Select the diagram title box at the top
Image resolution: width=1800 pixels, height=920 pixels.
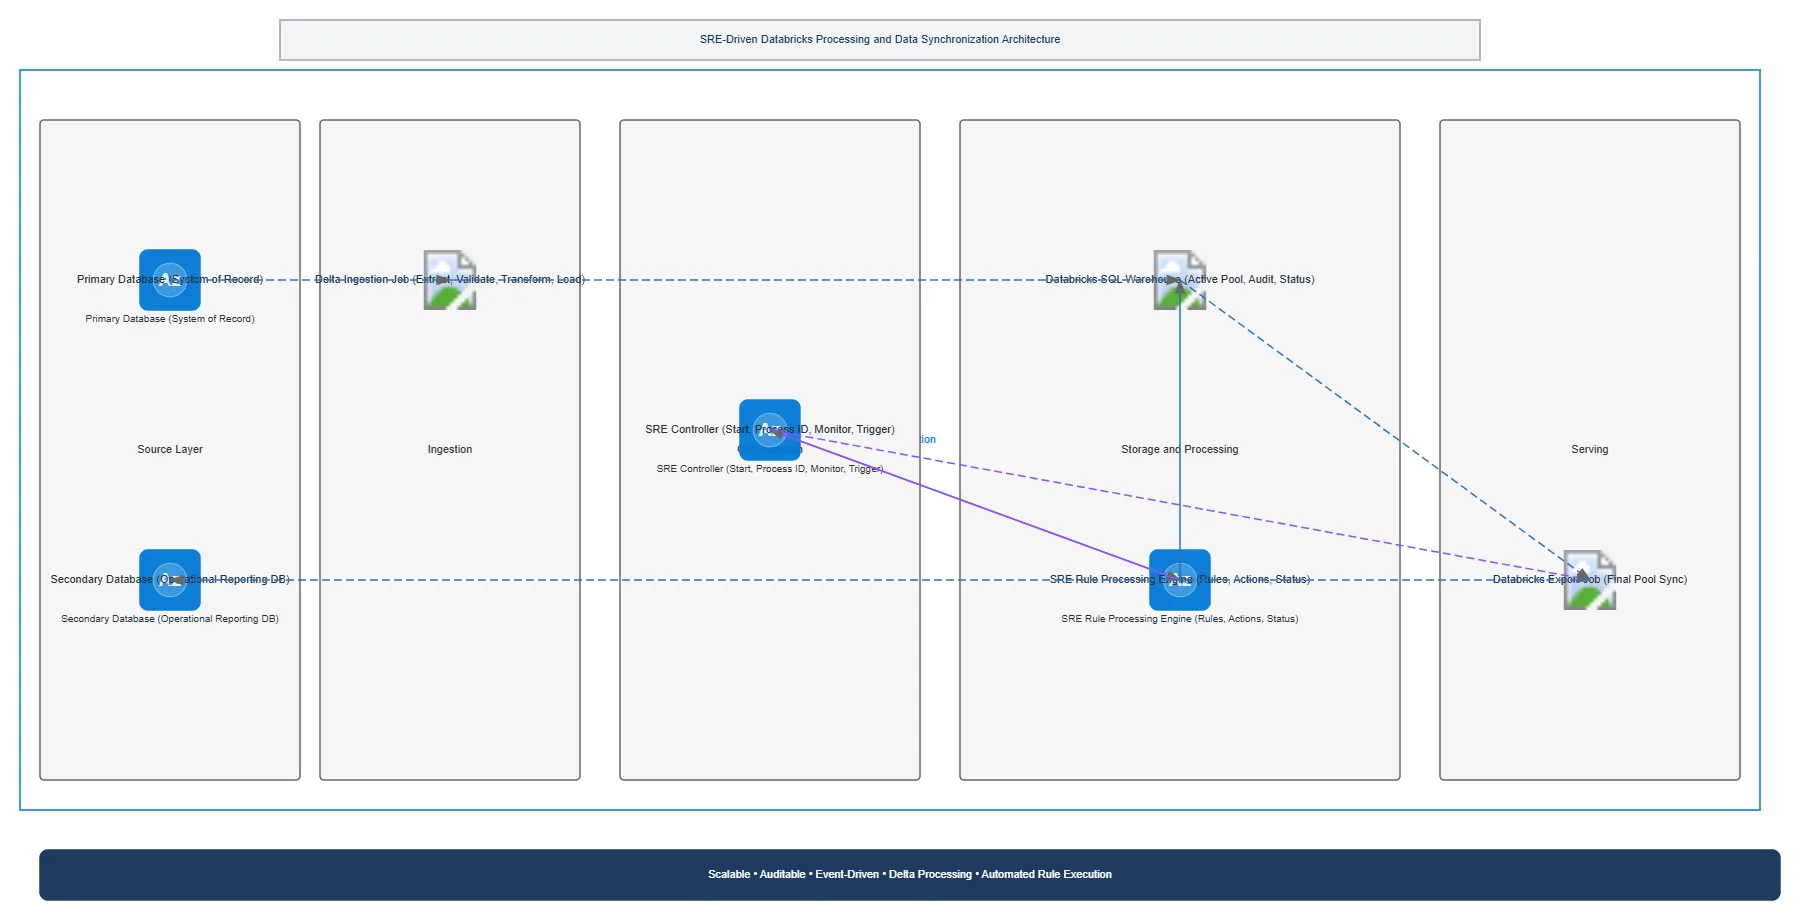(x=880, y=40)
